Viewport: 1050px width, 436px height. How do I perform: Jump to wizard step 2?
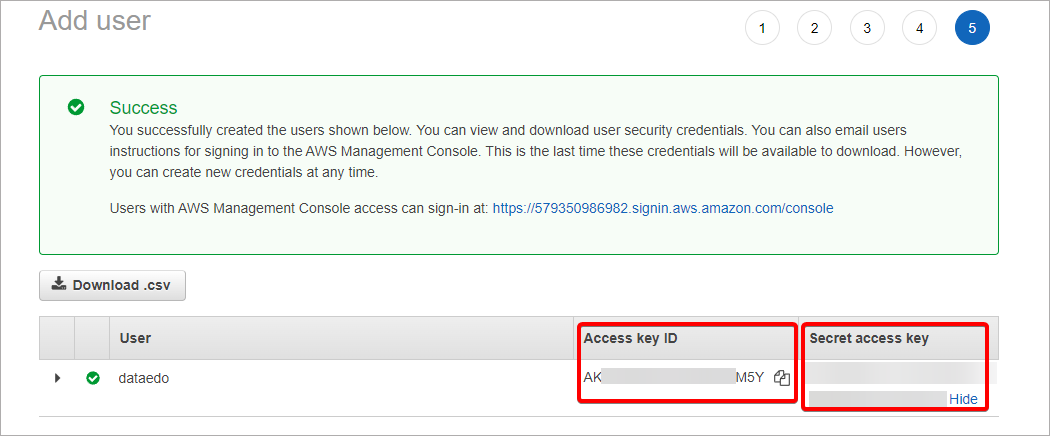(x=814, y=28)
